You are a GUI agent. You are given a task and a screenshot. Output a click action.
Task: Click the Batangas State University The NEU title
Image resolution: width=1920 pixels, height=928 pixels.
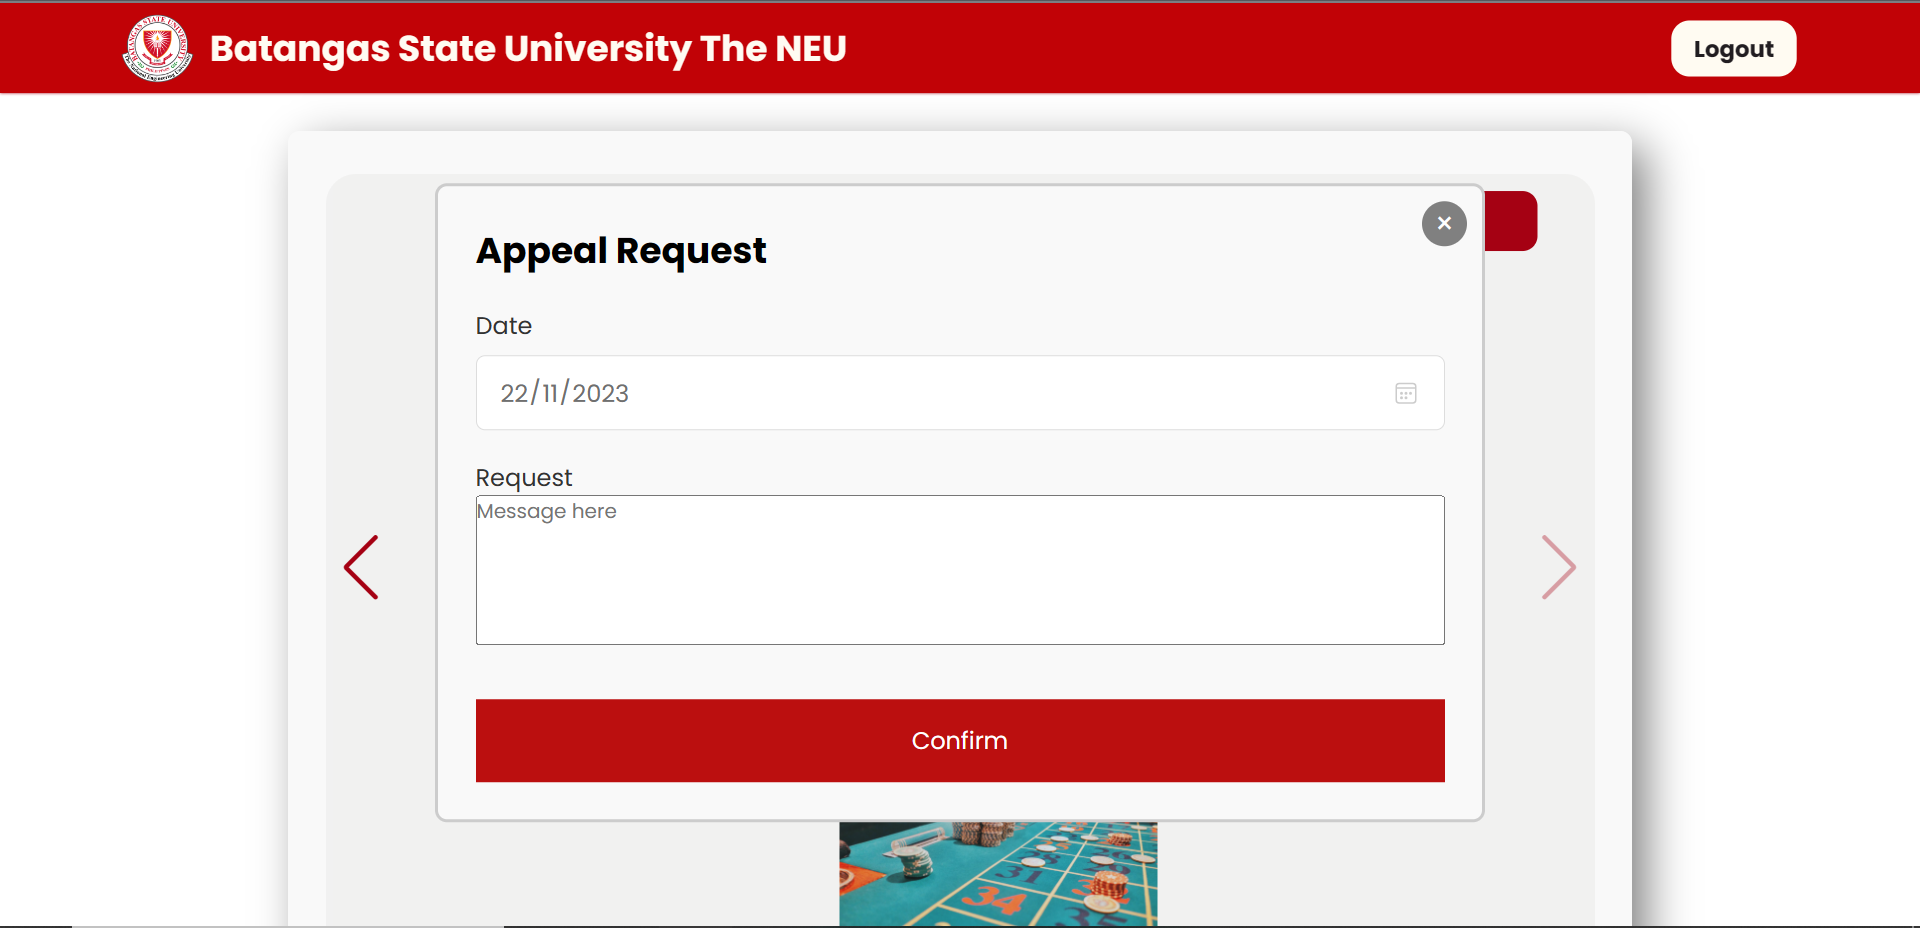pyautogui.click(x=528, y=48)
